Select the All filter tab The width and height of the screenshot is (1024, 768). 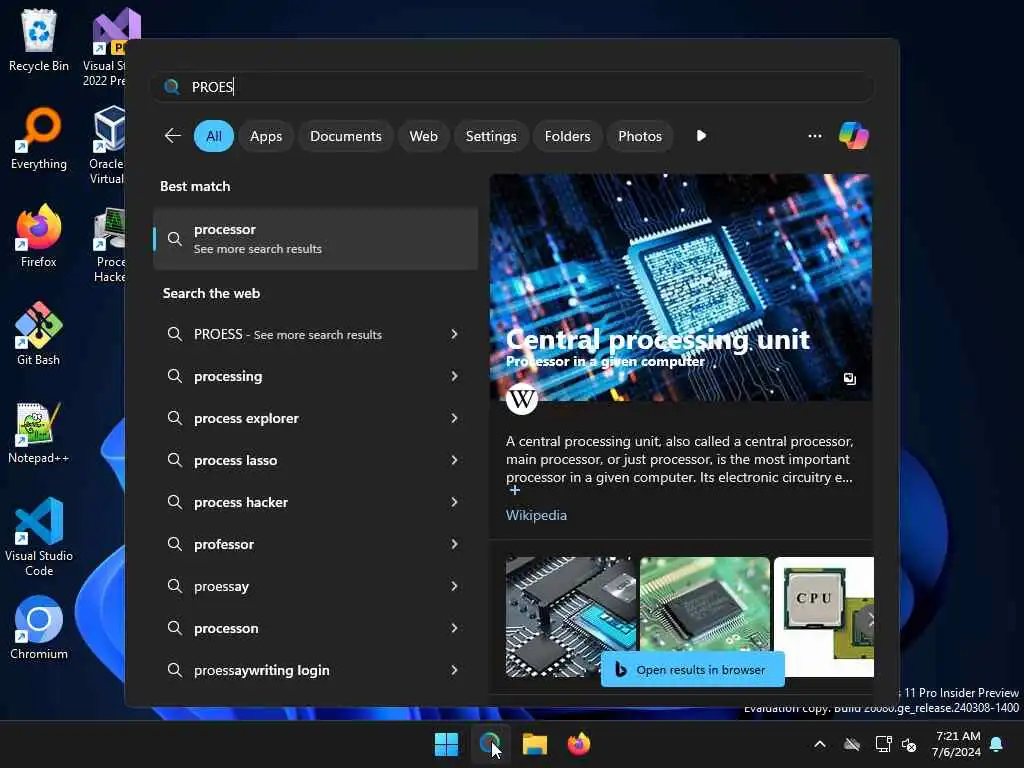pyautogui.click(x=214, y=136)
